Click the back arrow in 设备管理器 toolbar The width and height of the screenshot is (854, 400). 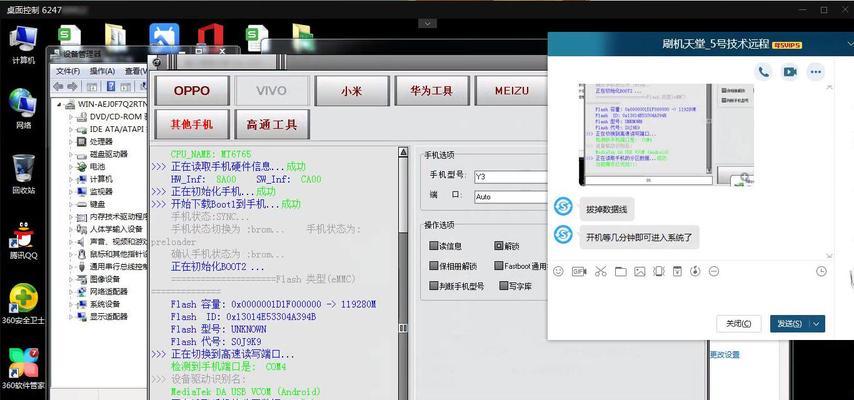point(58,86)
